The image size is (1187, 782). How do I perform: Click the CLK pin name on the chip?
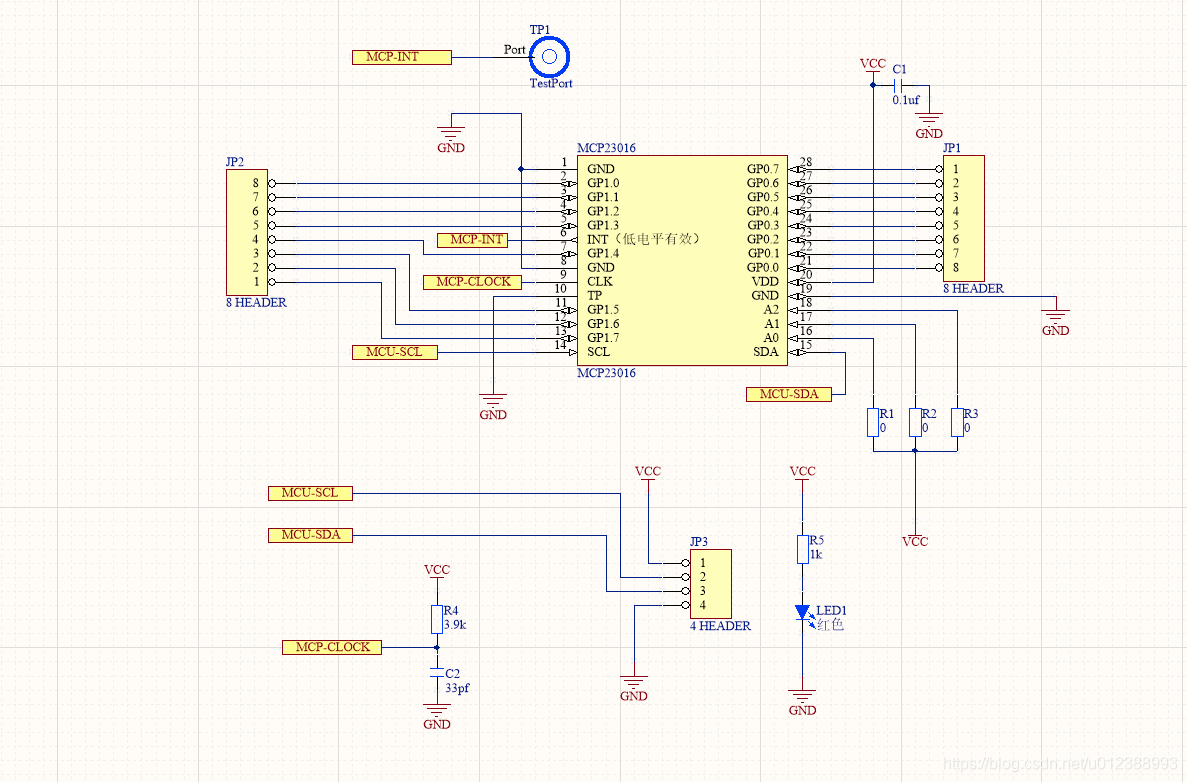[x=600, y=282]
